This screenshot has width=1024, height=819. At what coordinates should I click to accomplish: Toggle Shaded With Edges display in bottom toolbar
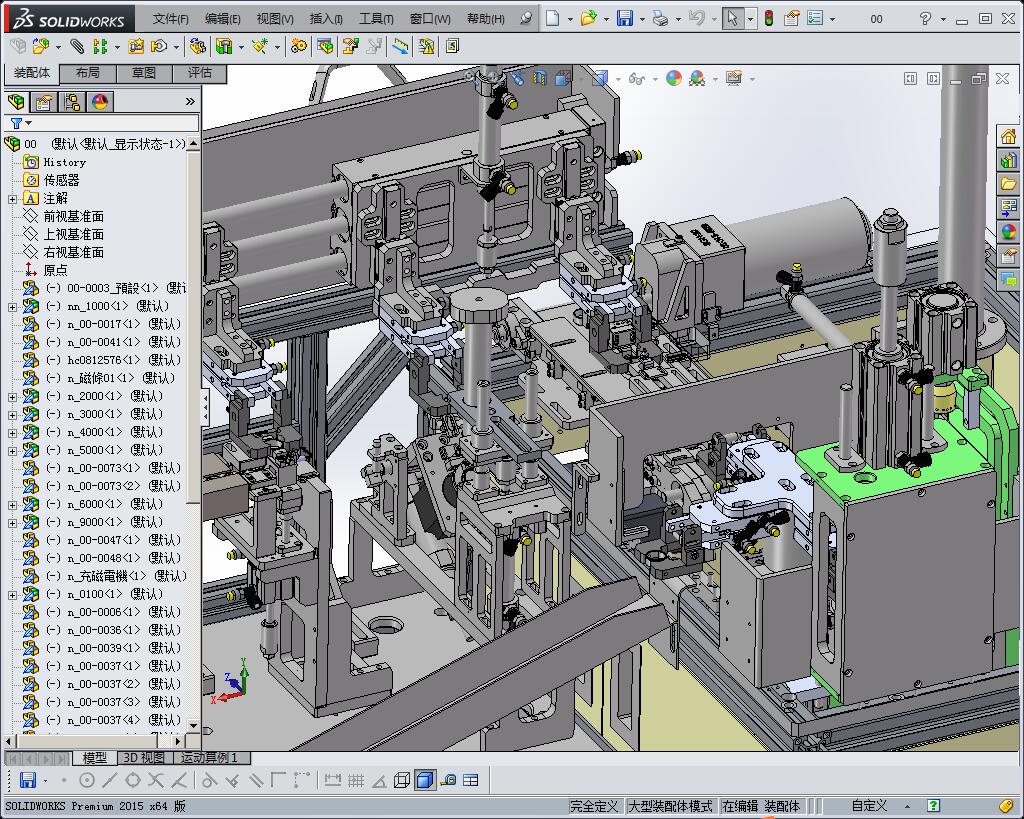click(x=424, y=780)
